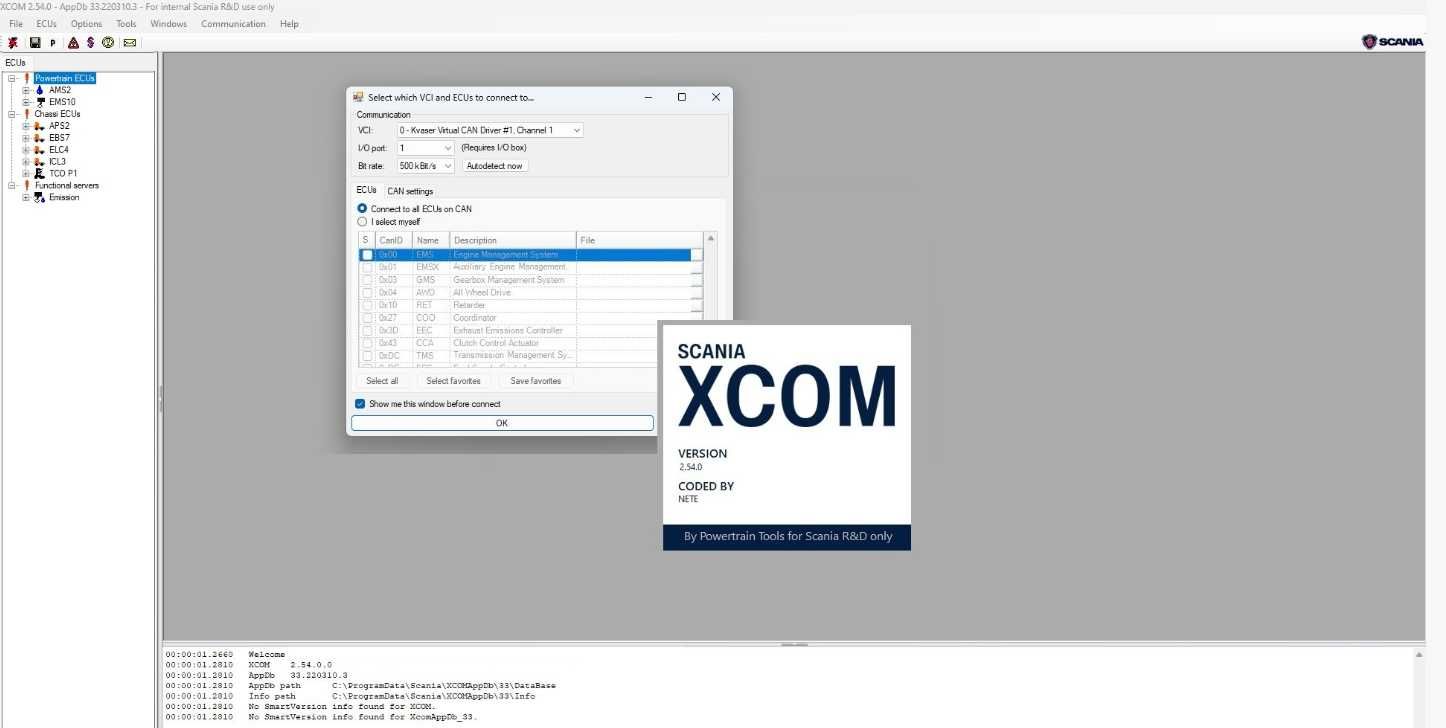
Task: Choose the I select myself option
Action: coord(363,222)
